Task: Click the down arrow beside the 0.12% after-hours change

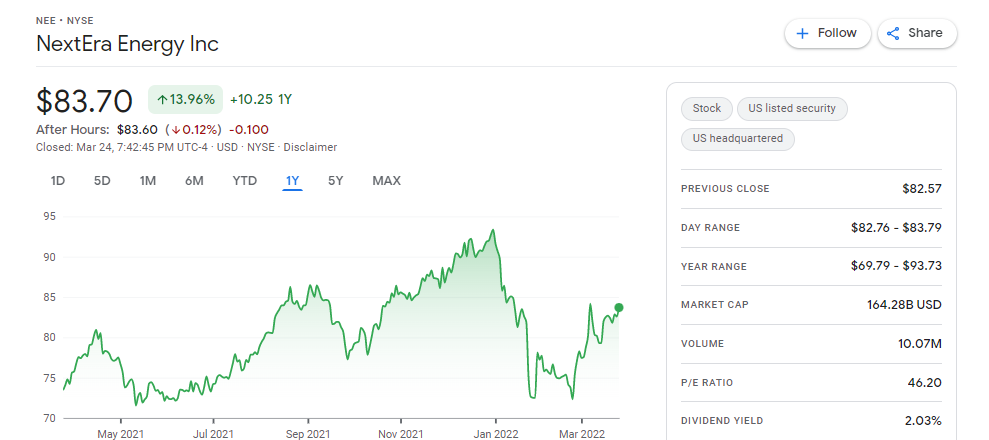Action: tap(176, 130)
